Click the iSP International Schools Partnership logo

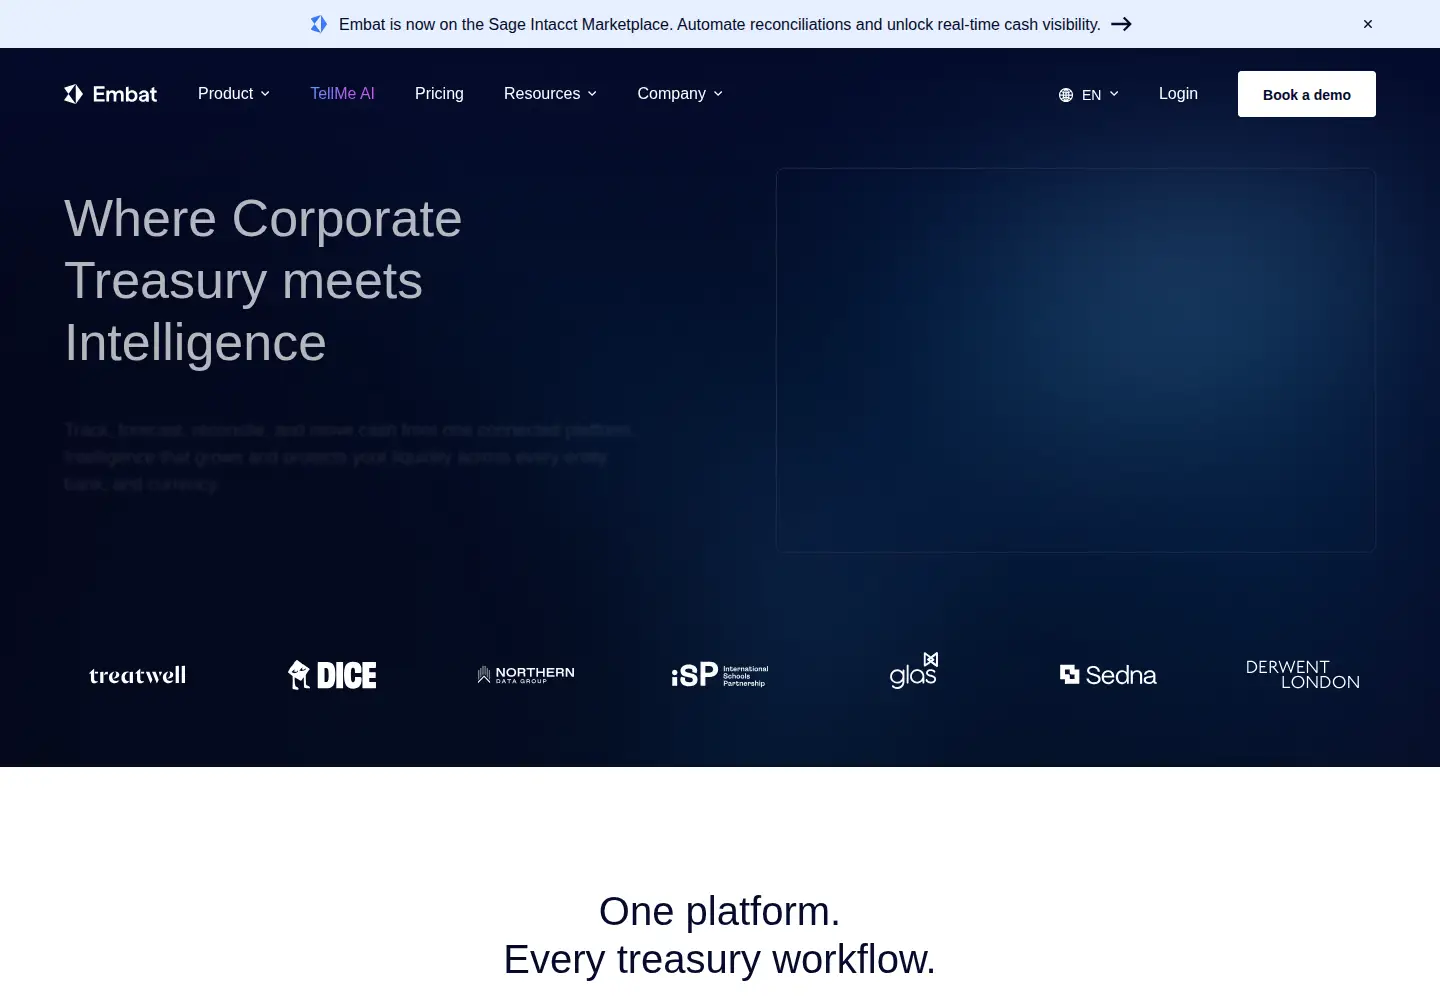pos(720,675)
